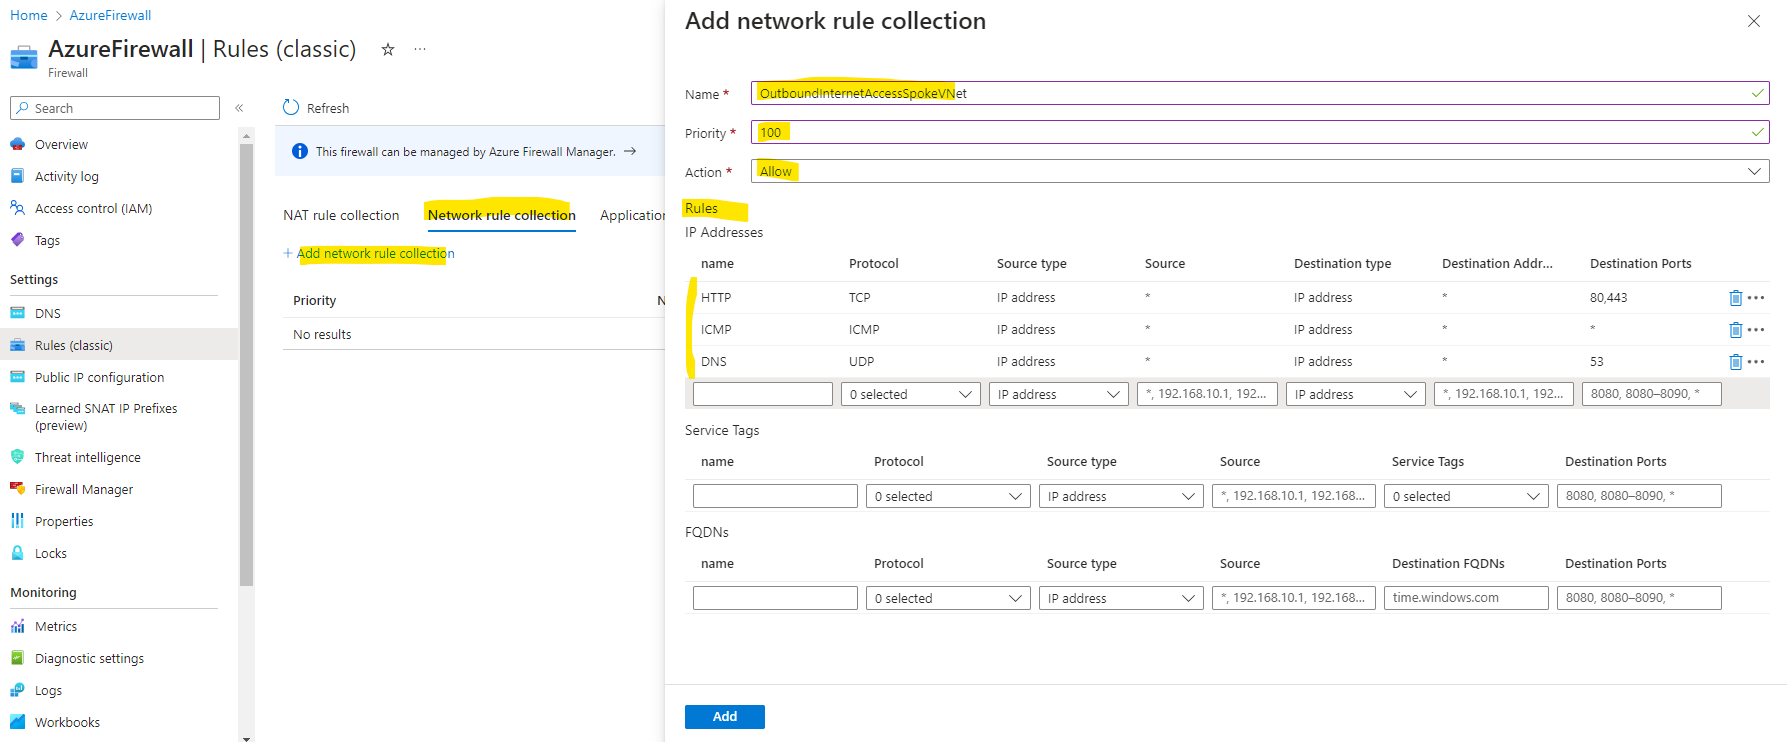Open the ellipsis menu beside title
Viewport: 1787px width, 742px height.
(420, 49)
